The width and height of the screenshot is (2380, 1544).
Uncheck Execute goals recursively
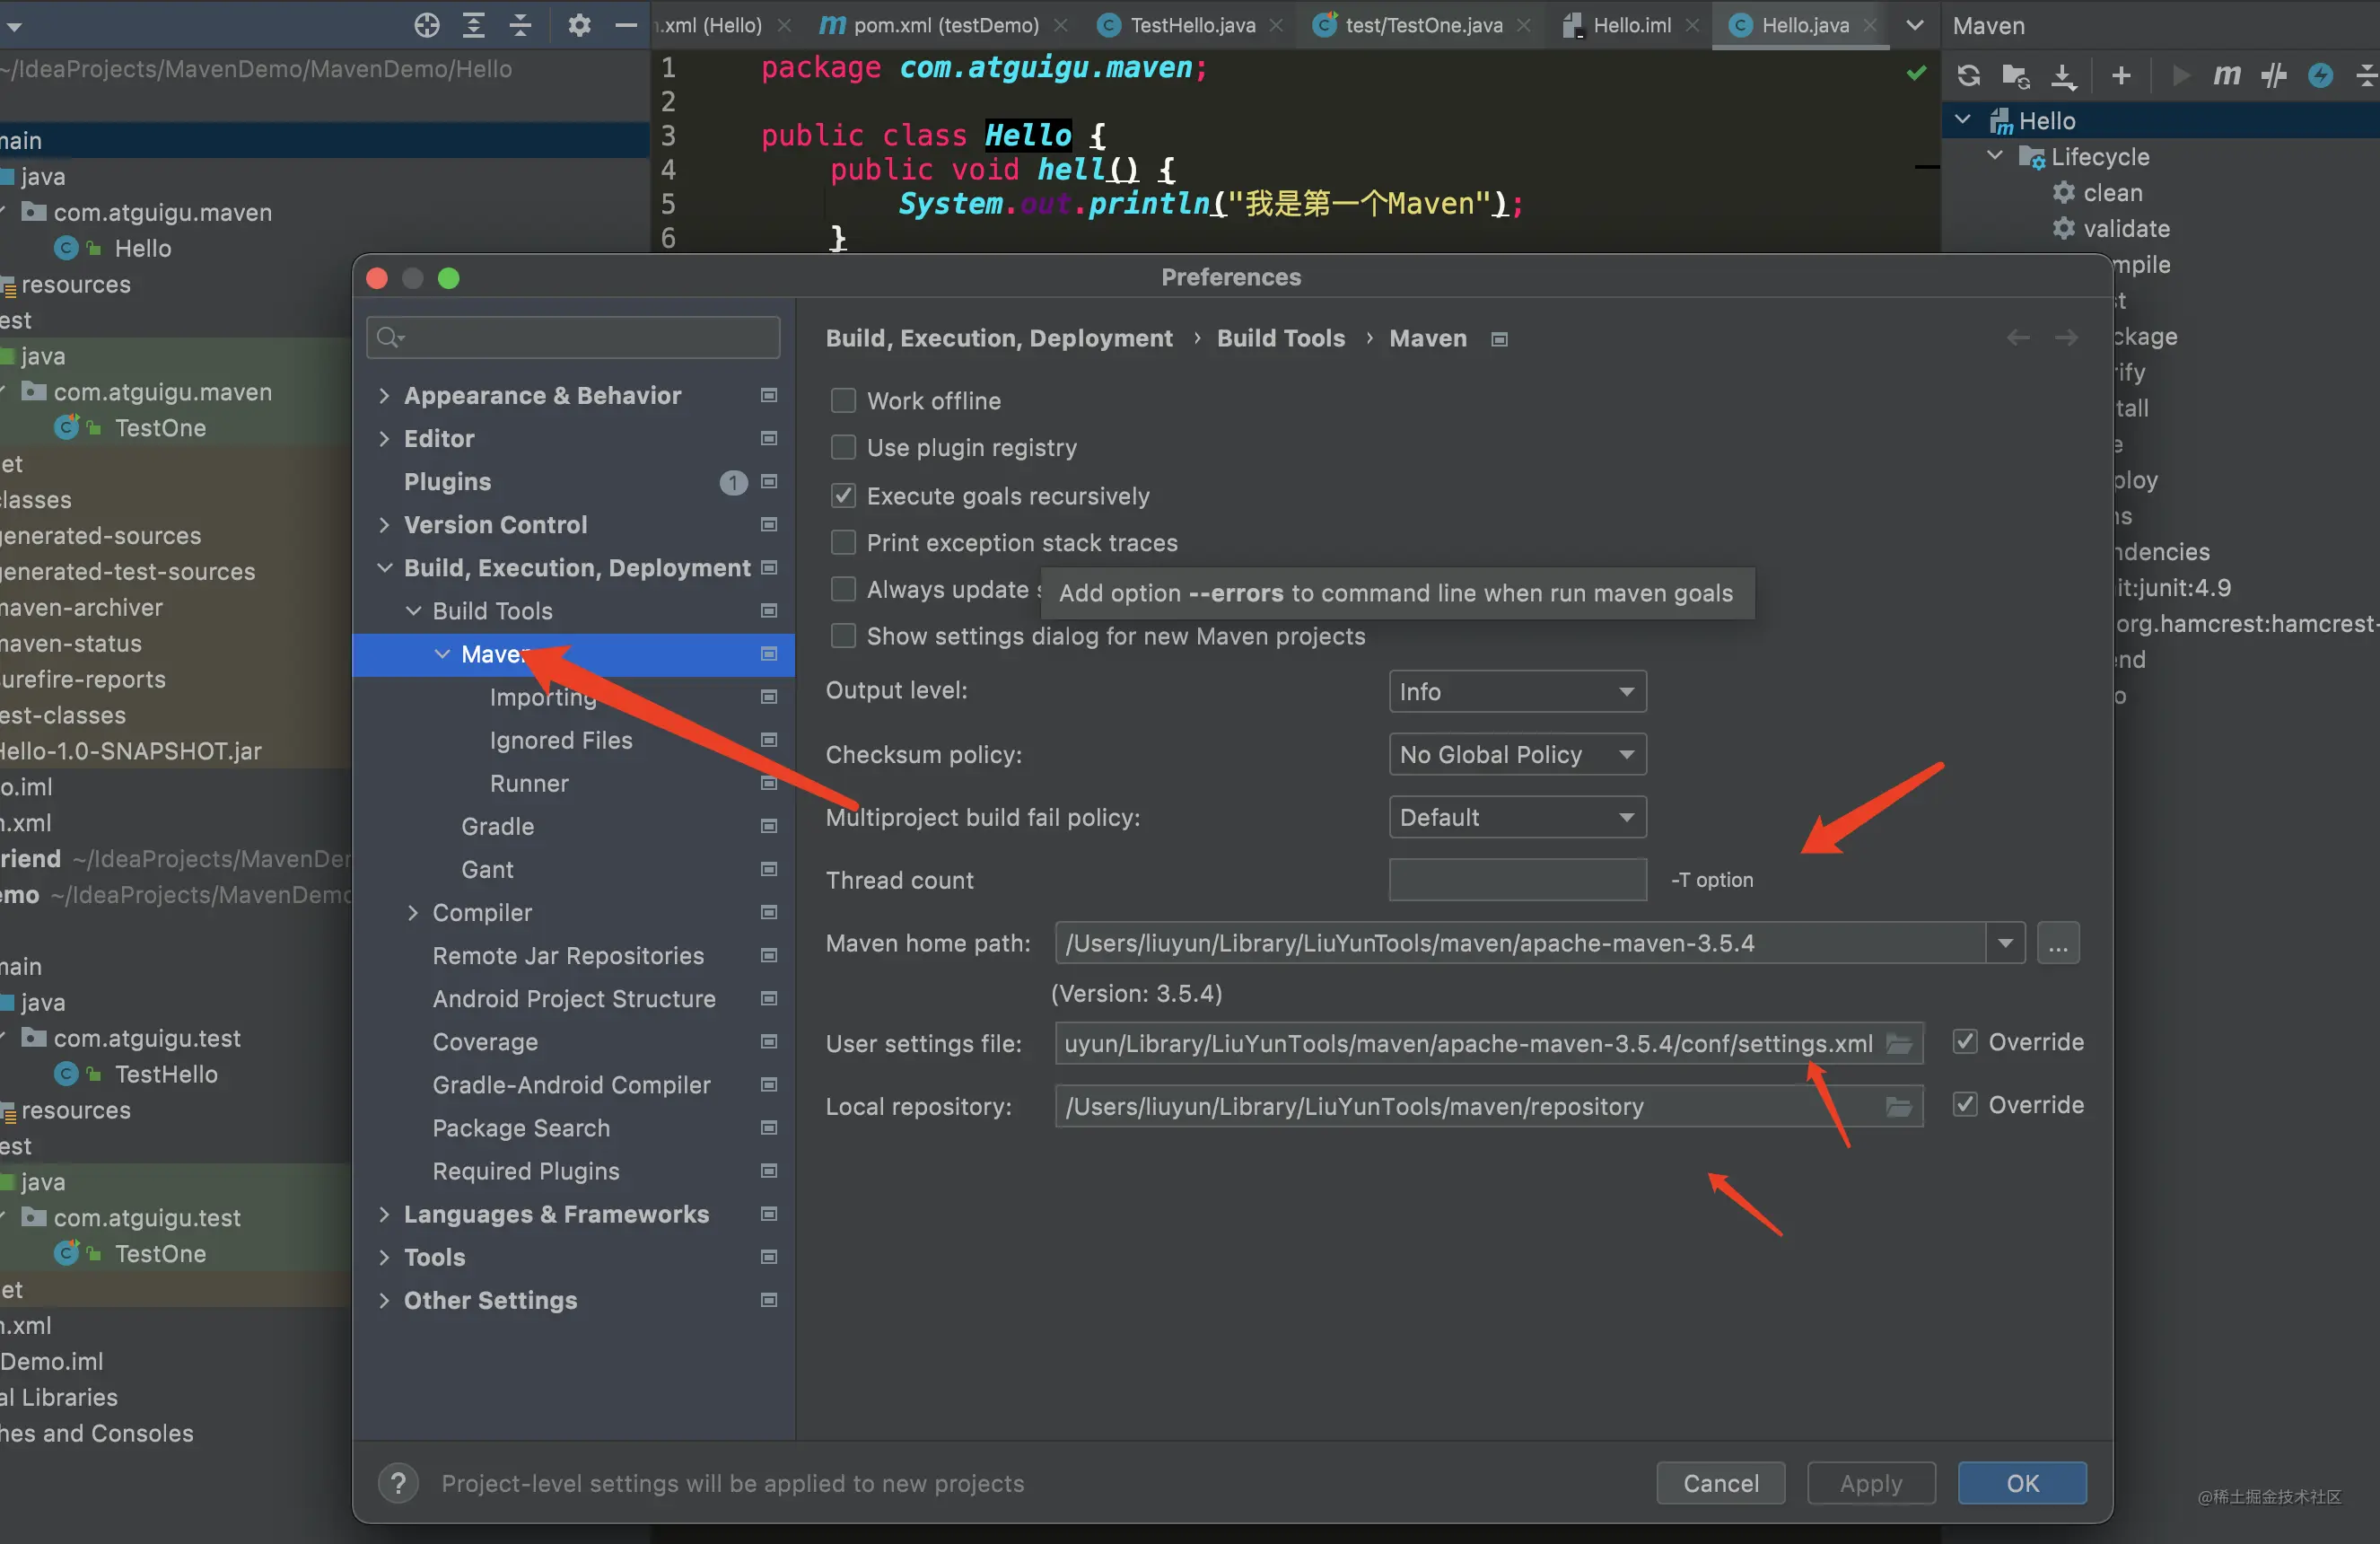(843, 495)
